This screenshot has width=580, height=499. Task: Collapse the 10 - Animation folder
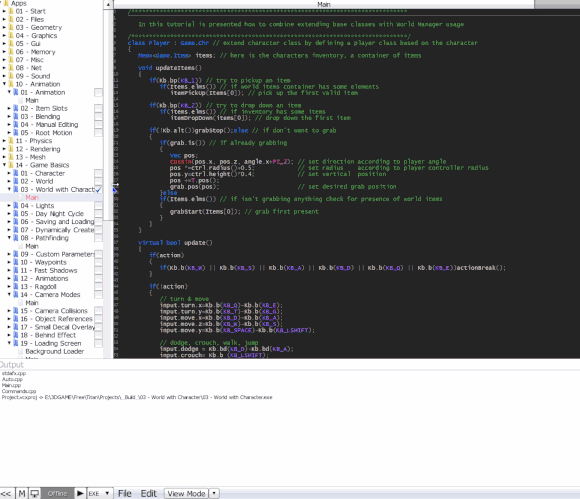pyautogui.click(x=4, y=84)
